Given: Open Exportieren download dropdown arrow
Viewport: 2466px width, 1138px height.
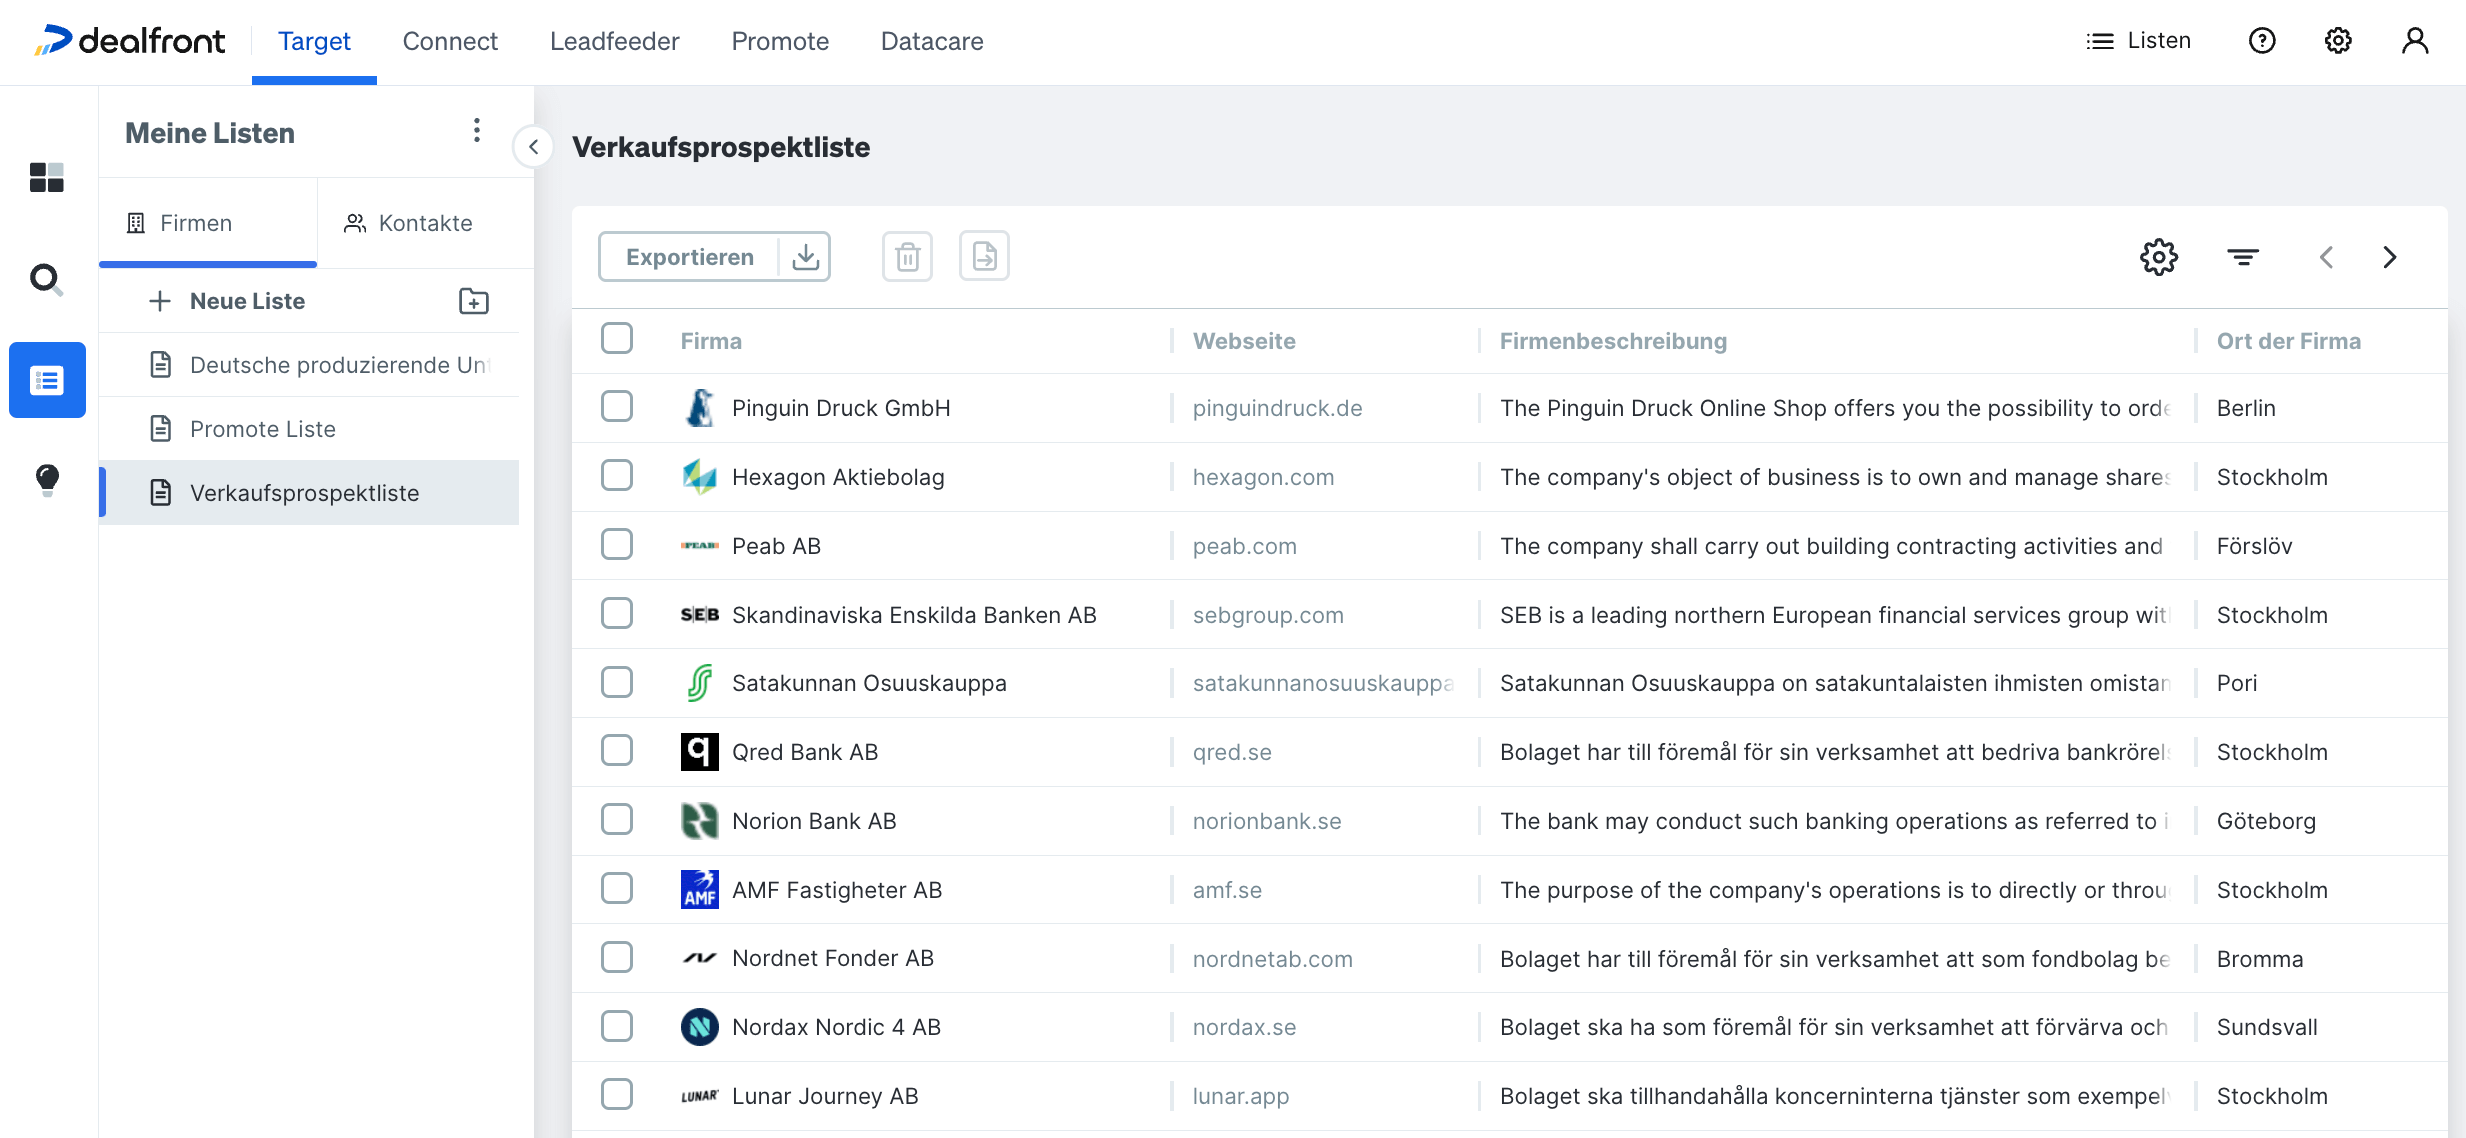Looking at the screenshot, I should click(805, 257).
